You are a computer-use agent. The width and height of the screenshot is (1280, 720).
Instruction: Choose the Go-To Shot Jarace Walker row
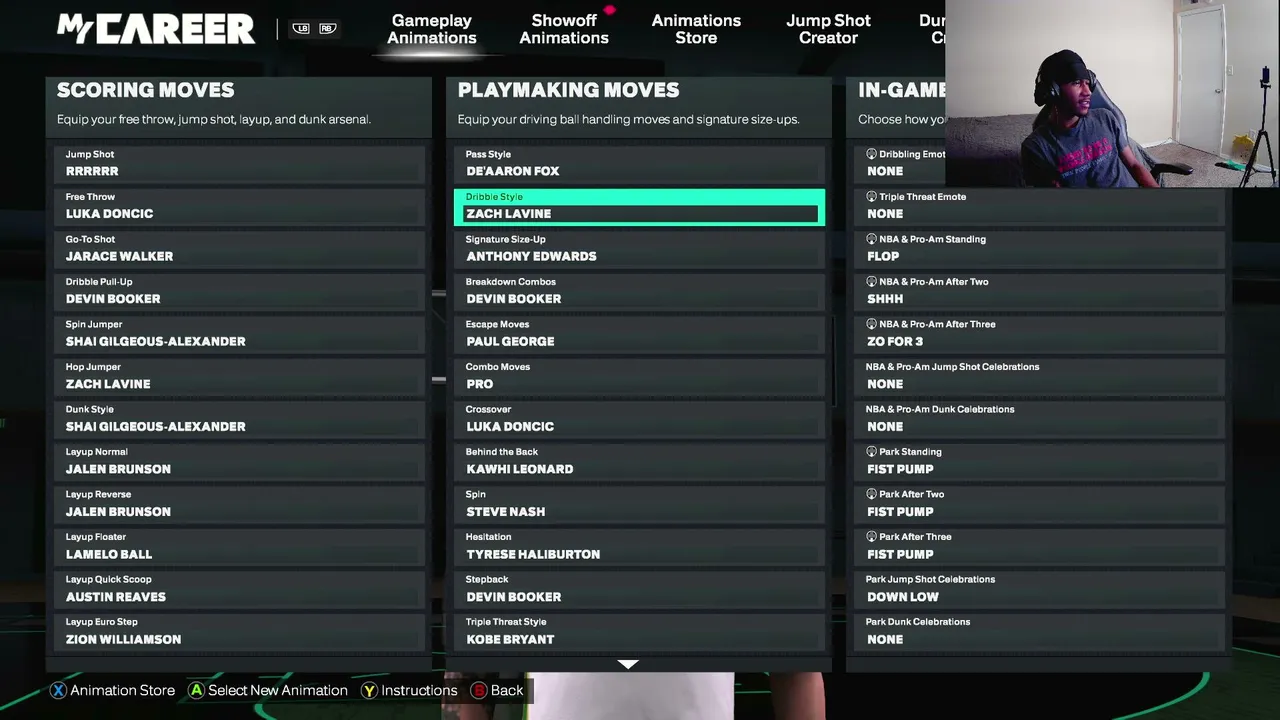pos(240,248)
